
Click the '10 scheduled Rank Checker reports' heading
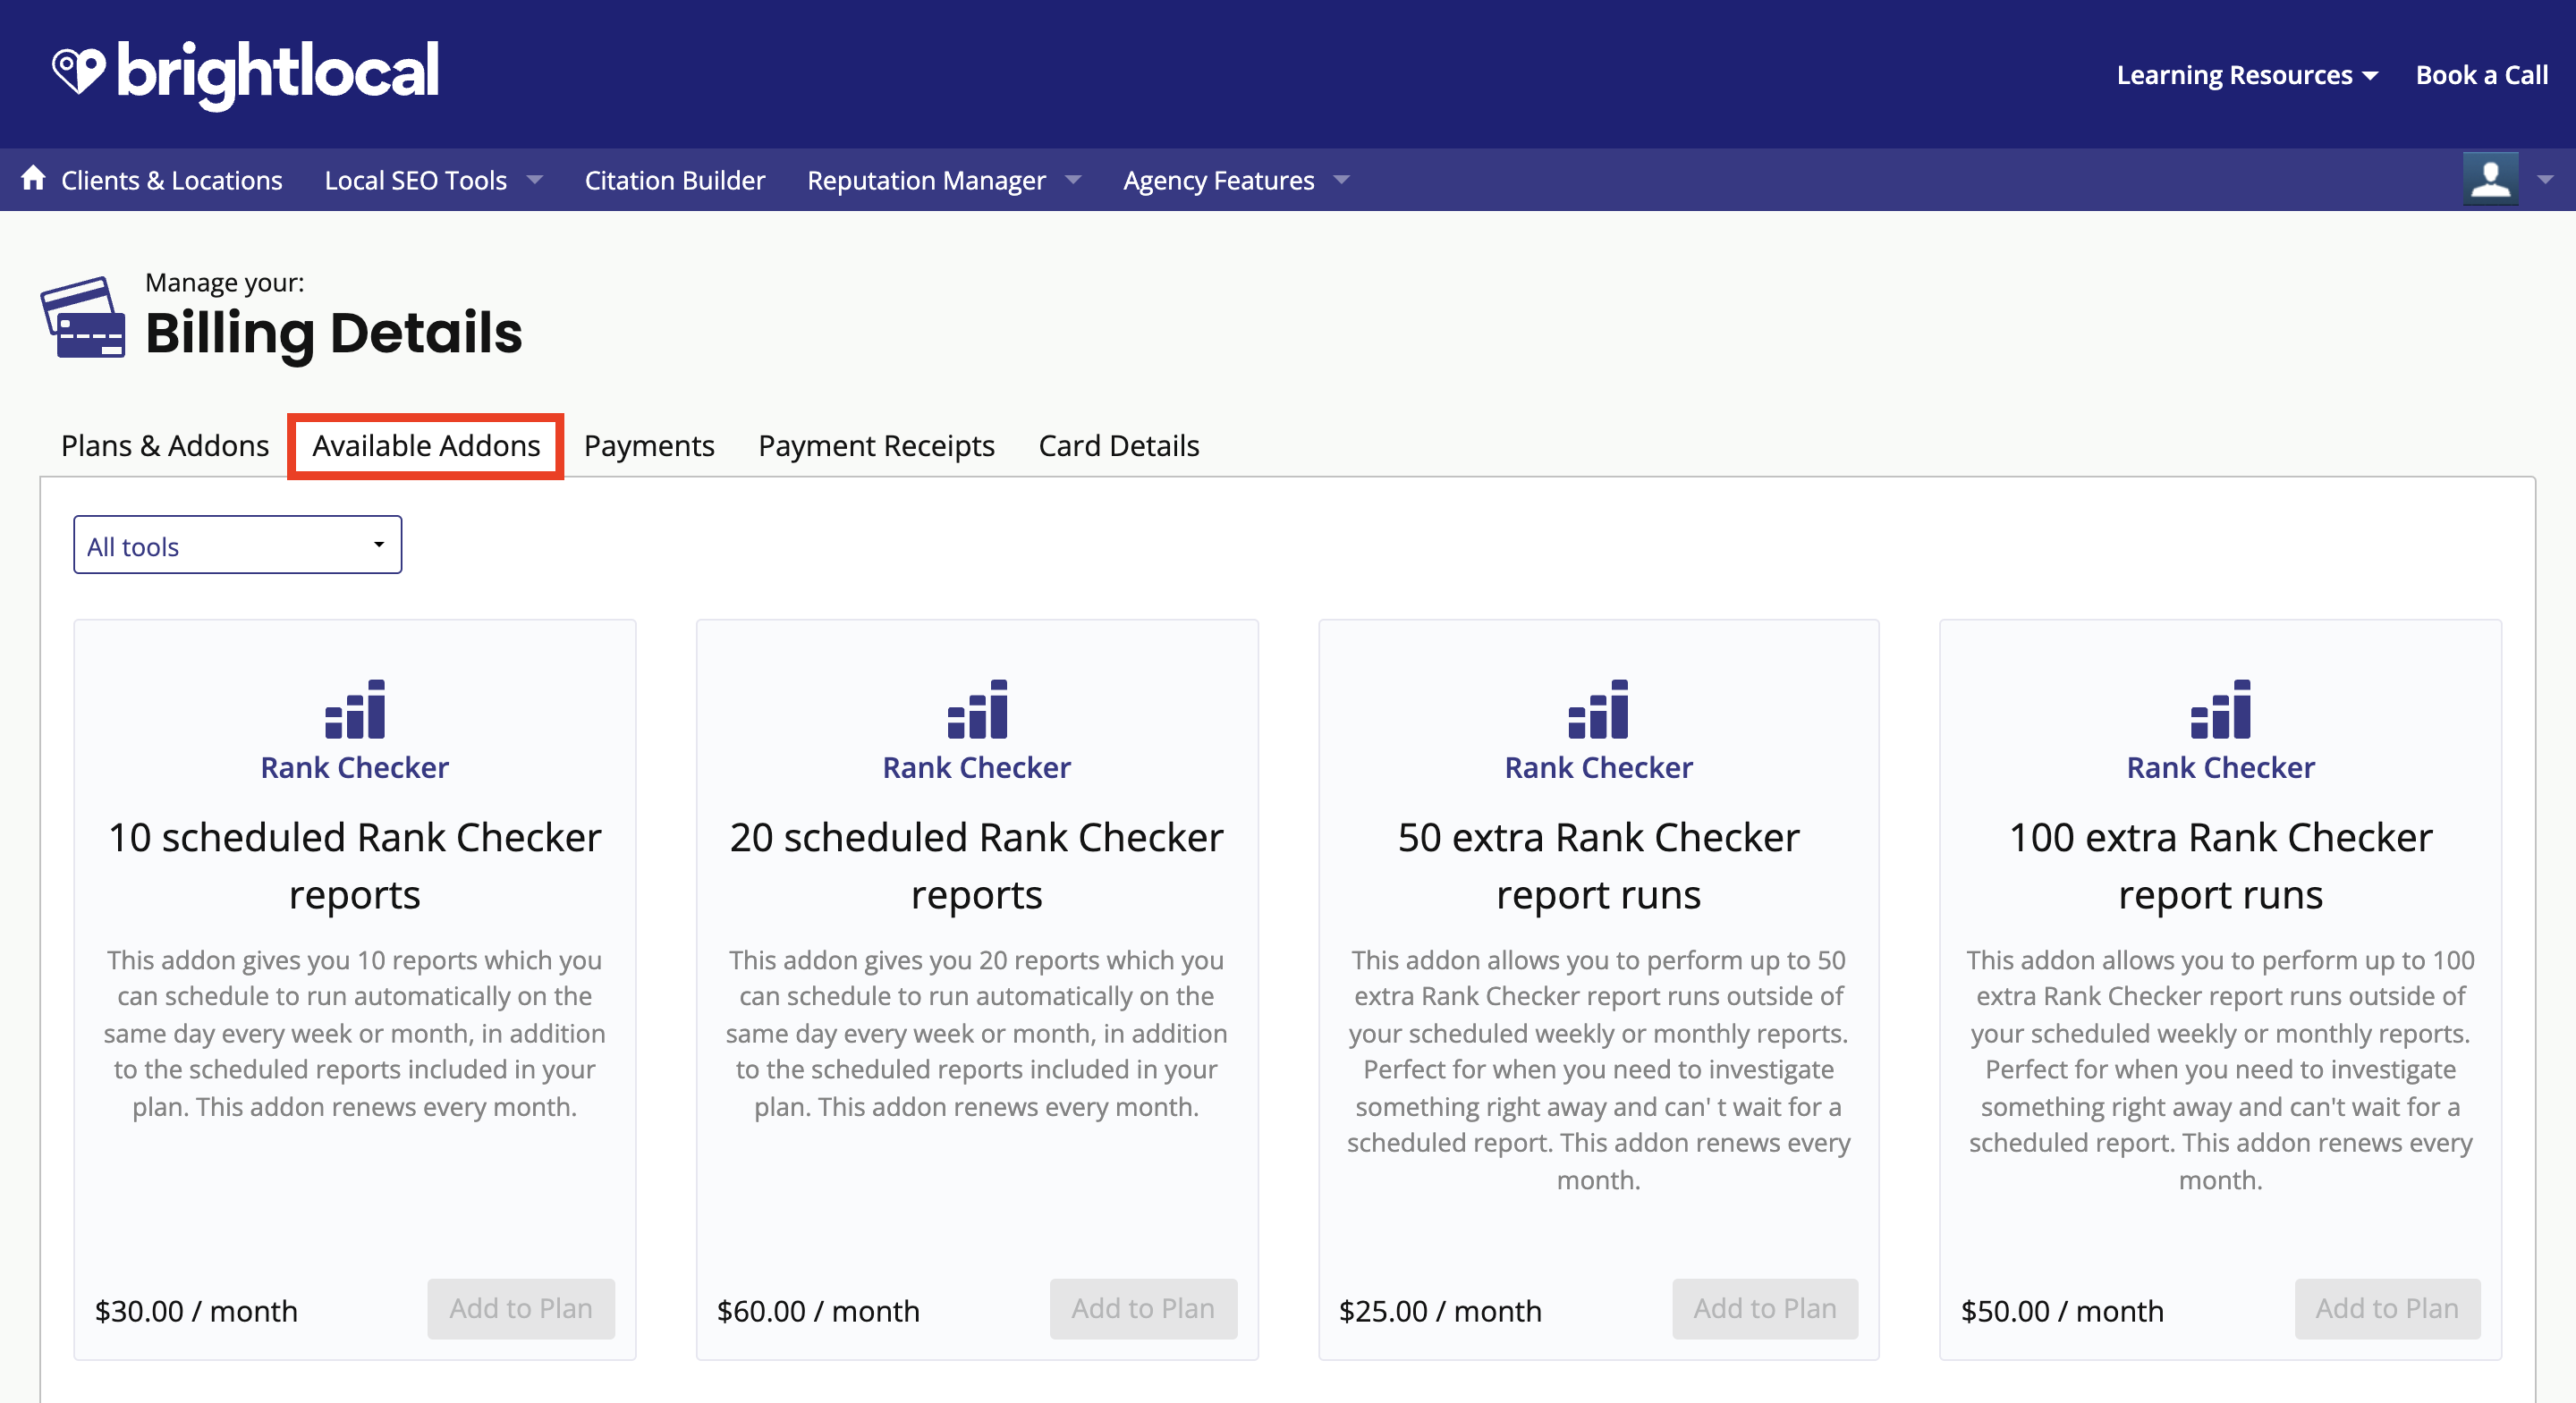355,866
